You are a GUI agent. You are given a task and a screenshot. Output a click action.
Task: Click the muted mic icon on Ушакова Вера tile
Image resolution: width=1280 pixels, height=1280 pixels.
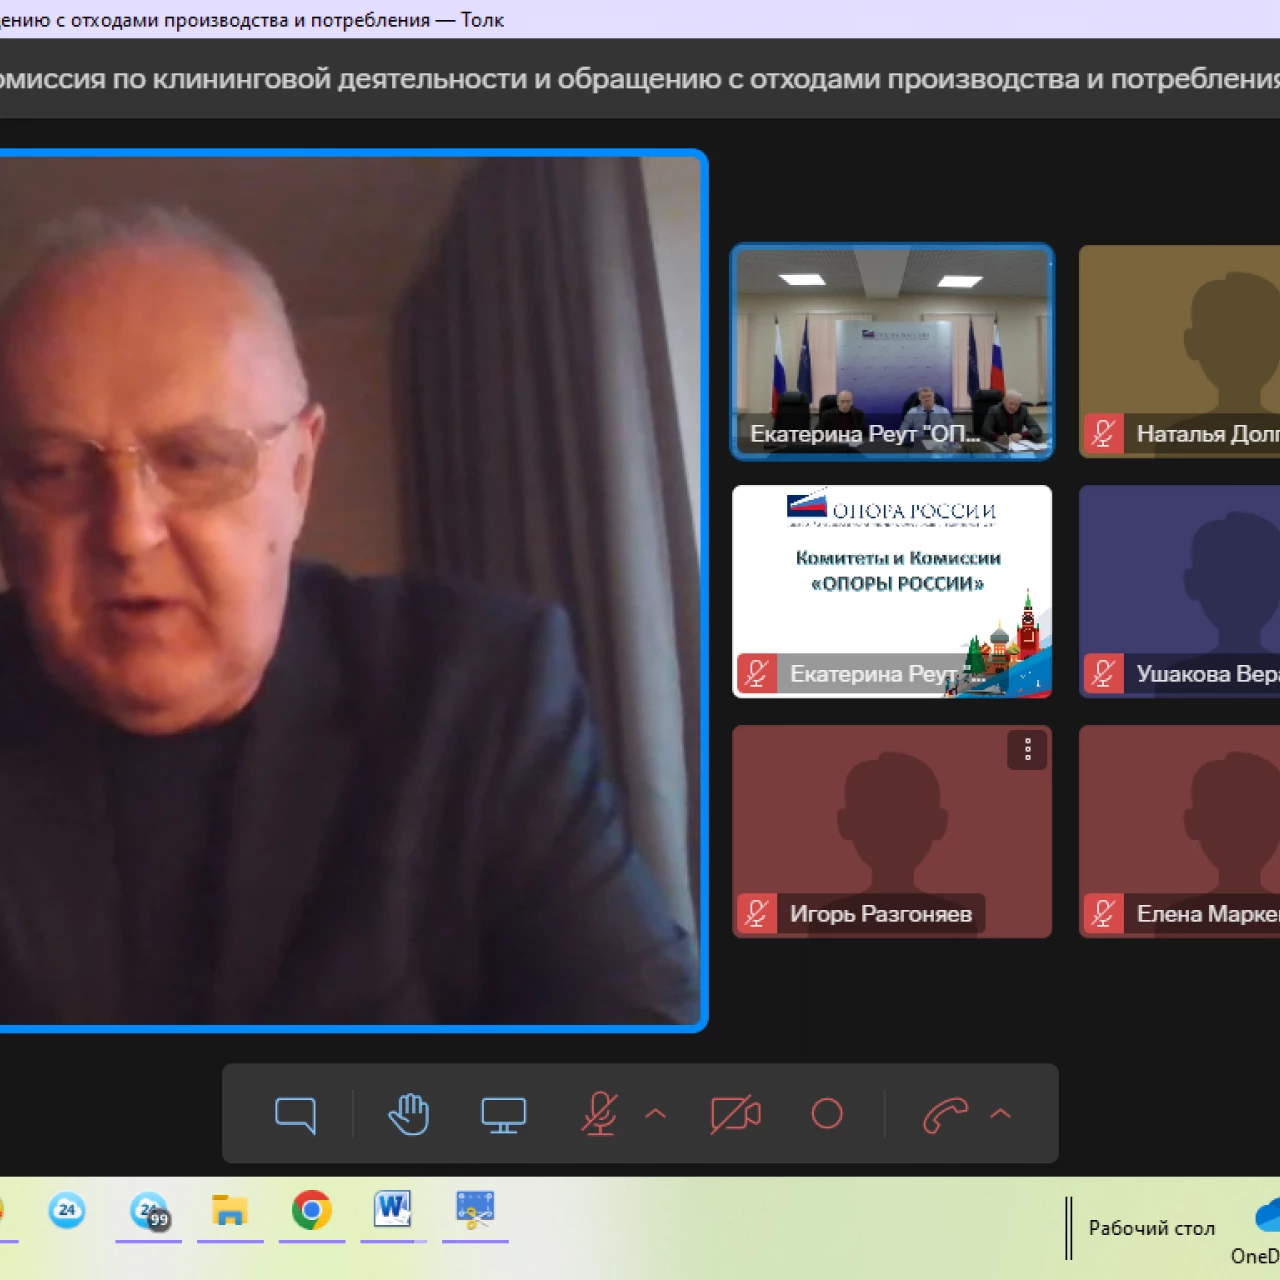point(1104,674)
